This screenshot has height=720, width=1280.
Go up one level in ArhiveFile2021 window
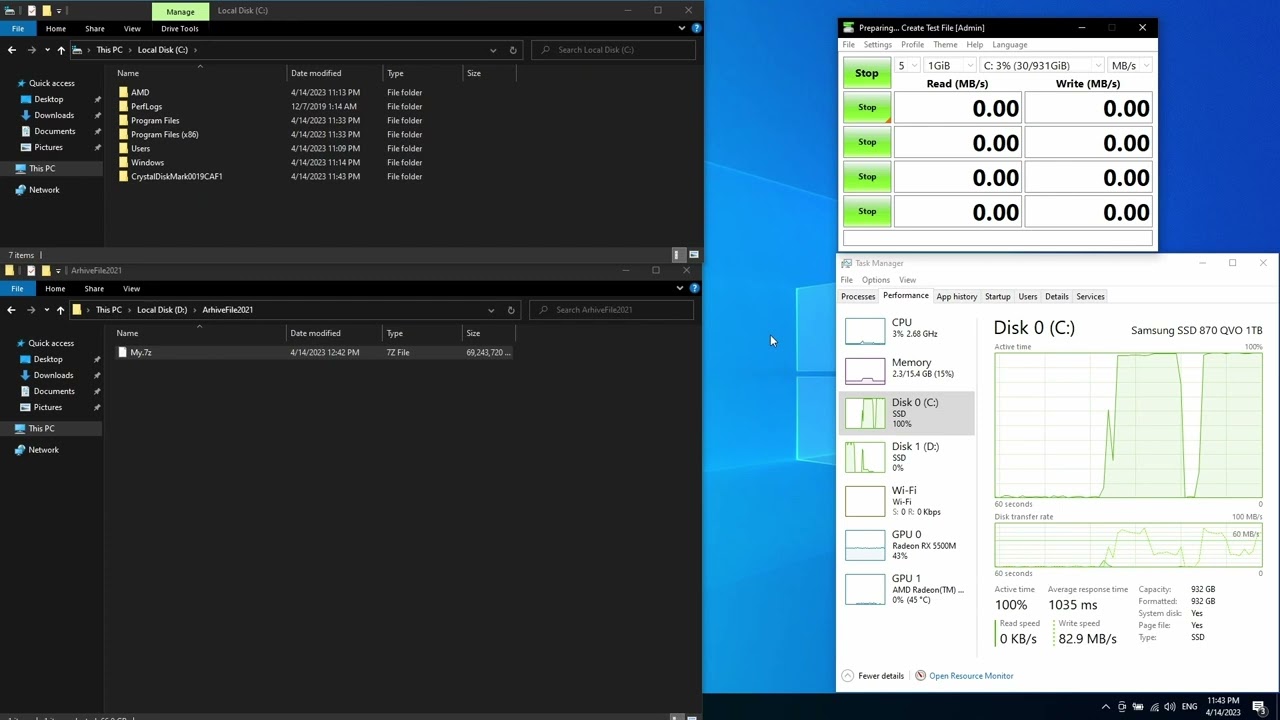[x=60, y=310]
